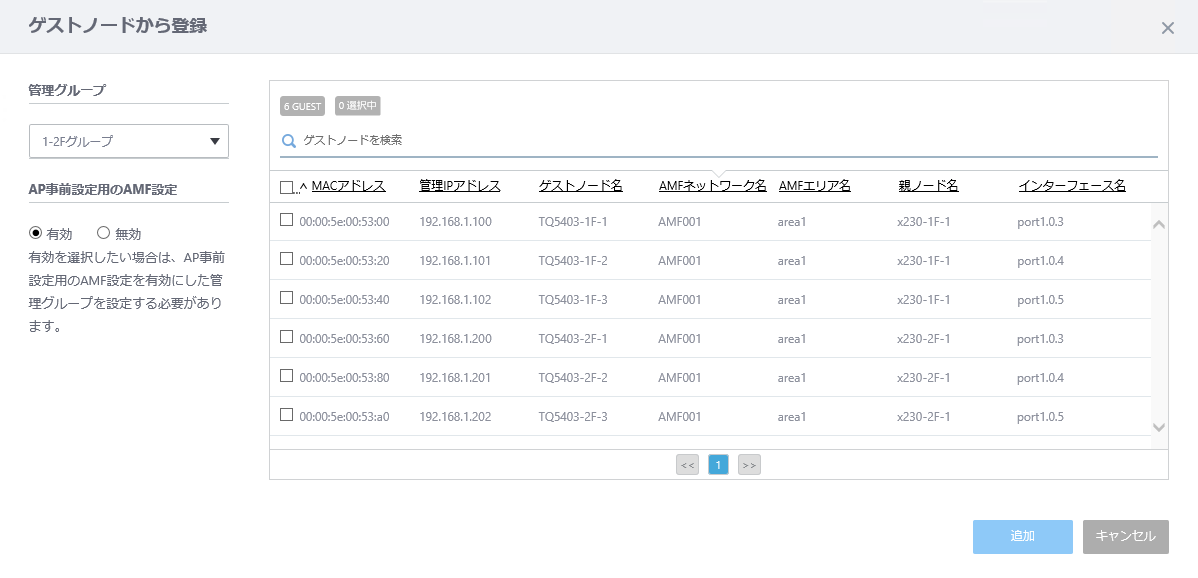This screenshot has height=578, width=1198.
Task: Click the 追加 button
Action: (x=1022, y=537)
